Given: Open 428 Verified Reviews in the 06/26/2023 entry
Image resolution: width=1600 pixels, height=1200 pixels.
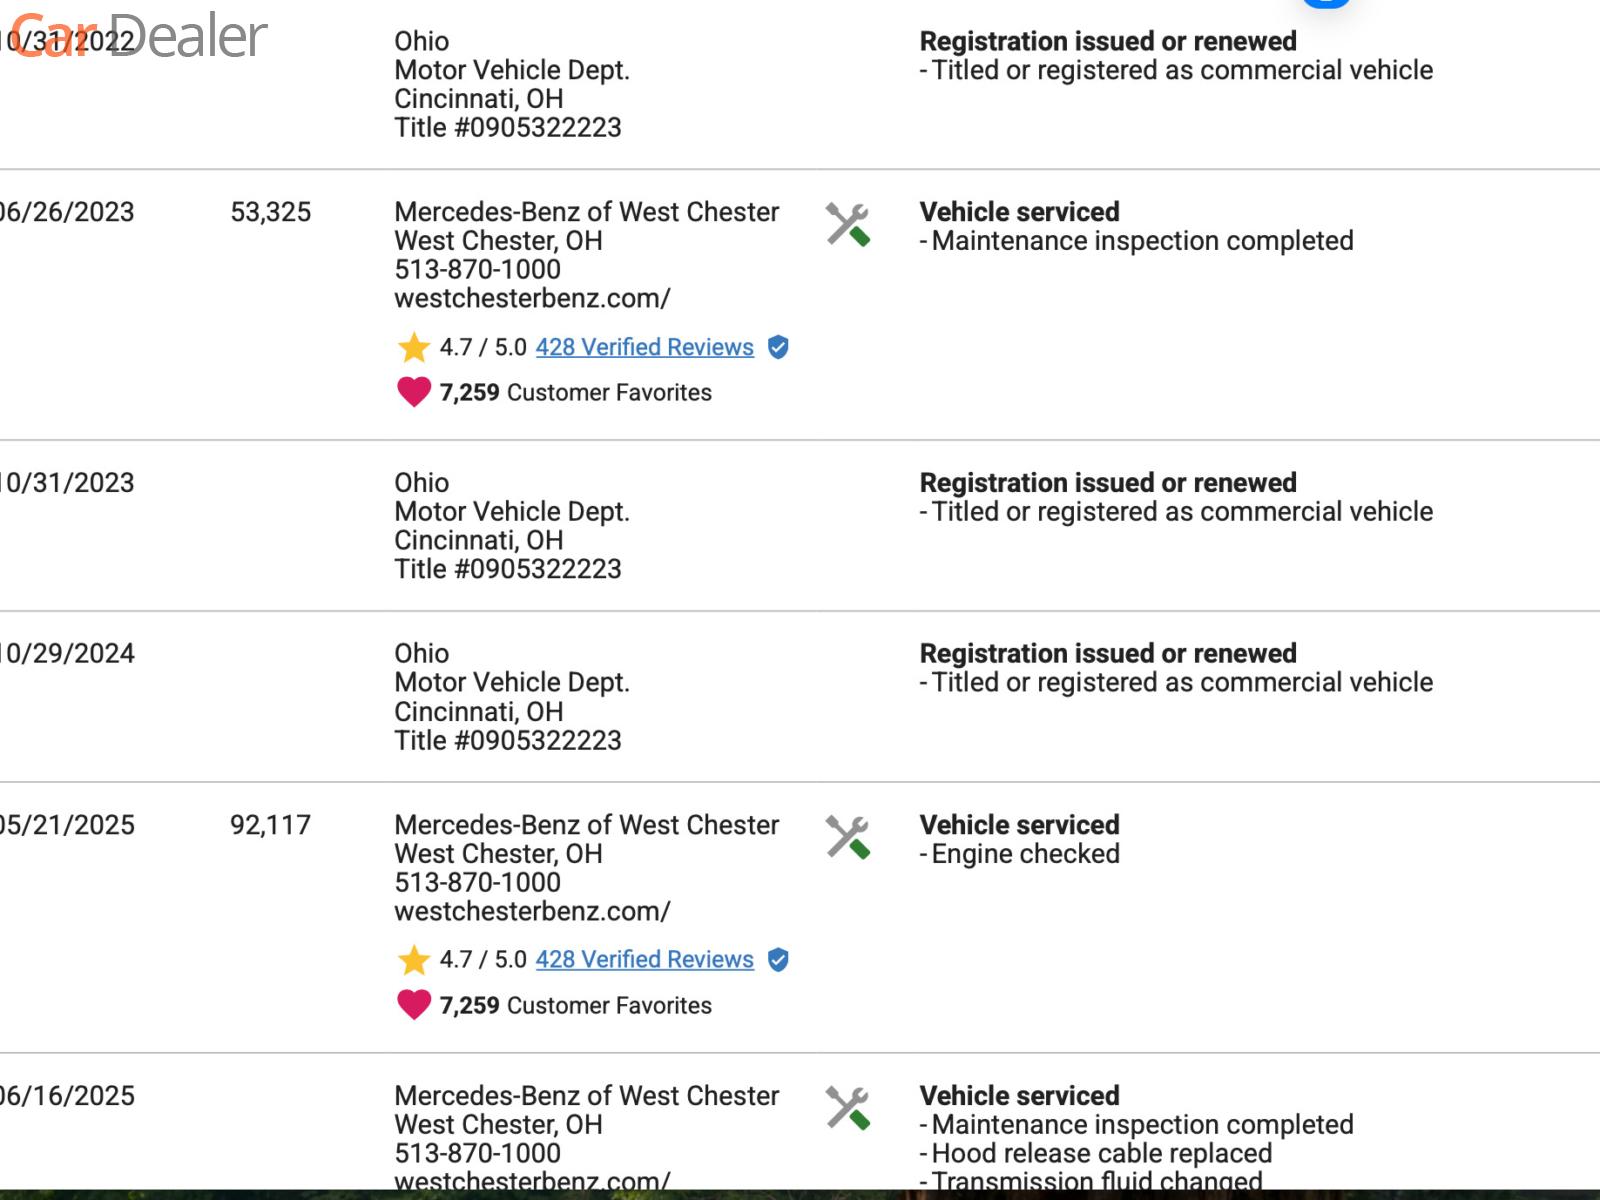Looking at the screenshot, I should (644, 347).
